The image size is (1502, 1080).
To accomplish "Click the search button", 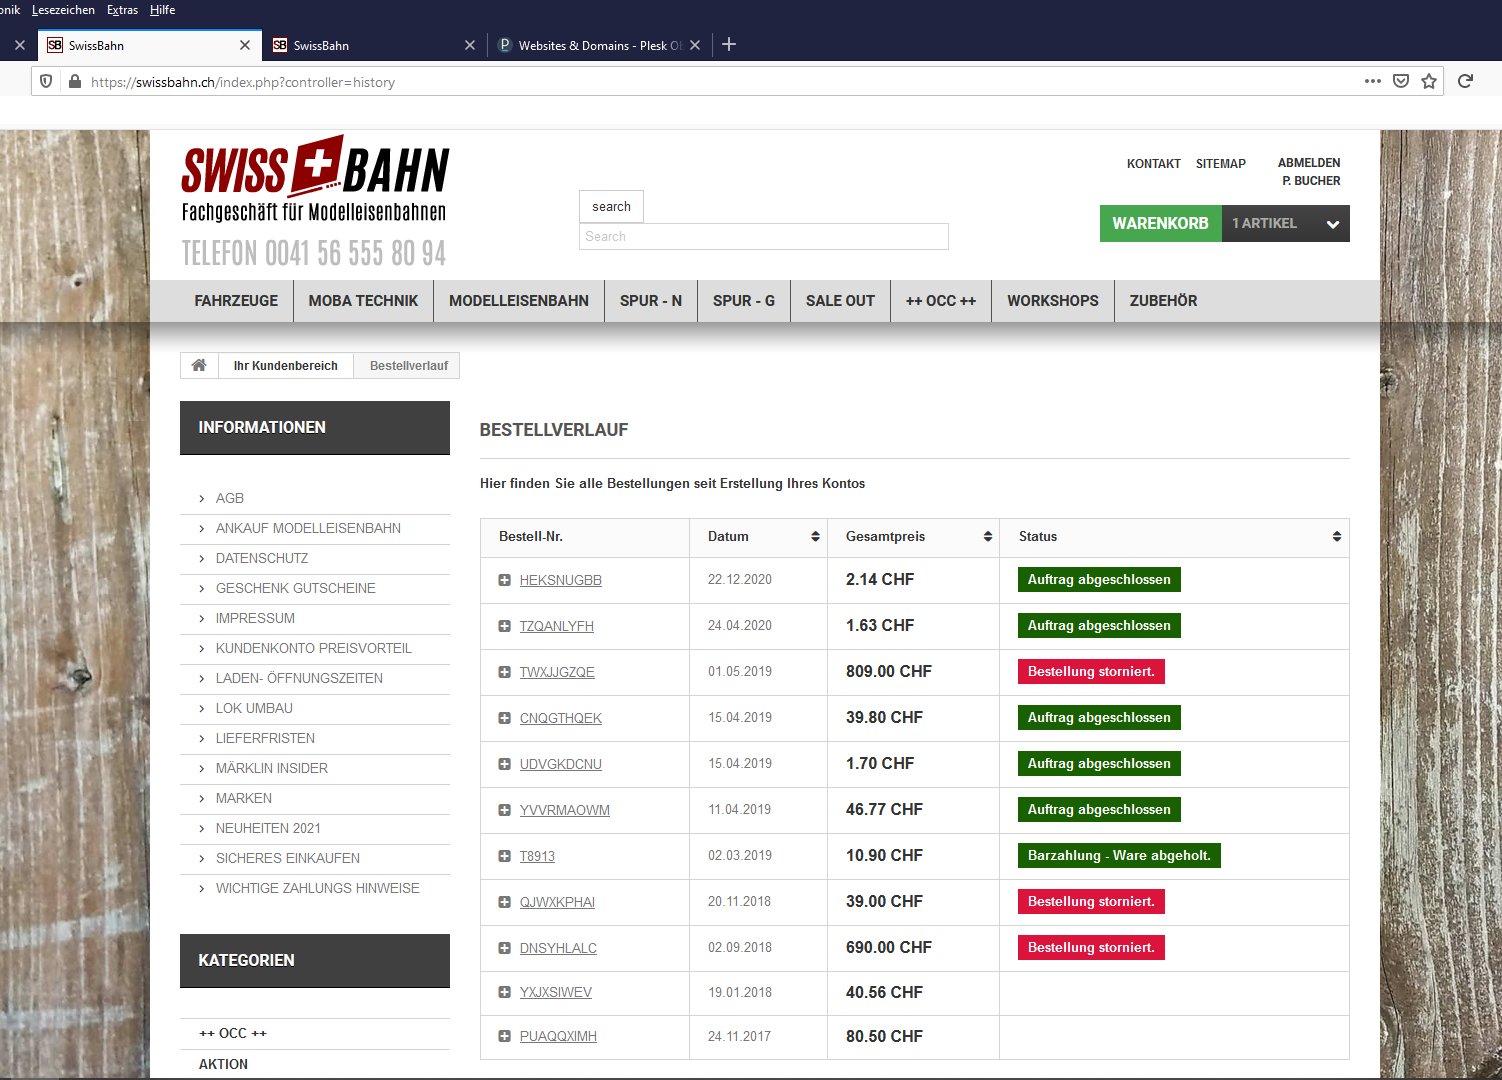I will [611, 206].
